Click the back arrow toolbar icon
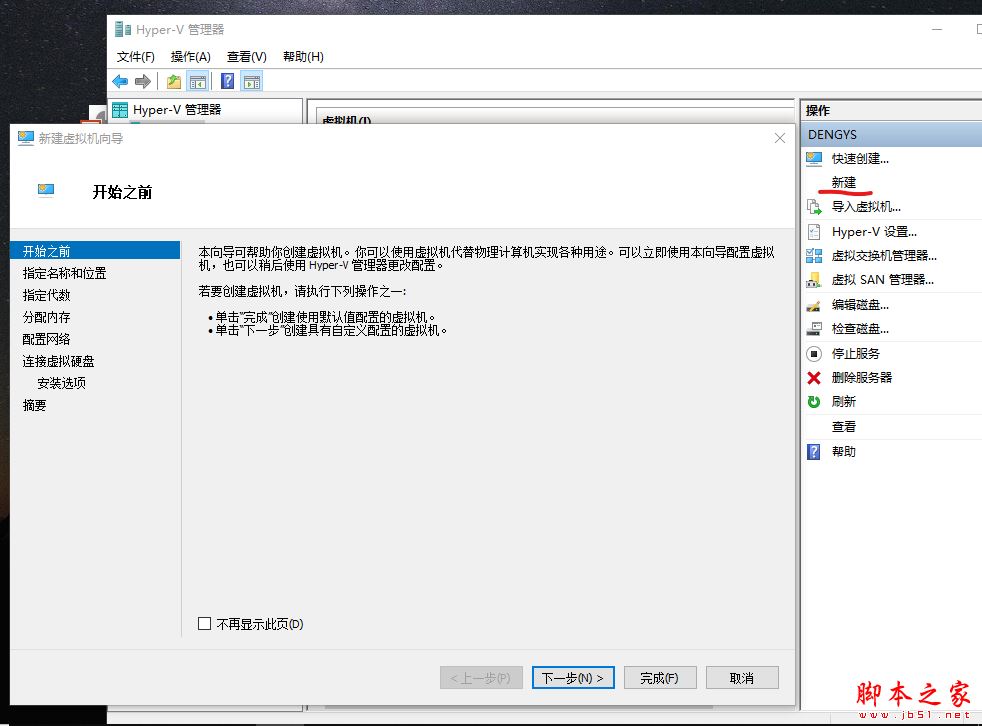Image resolution: width=982 pixels, height=726 pixels. click(120, 81)
